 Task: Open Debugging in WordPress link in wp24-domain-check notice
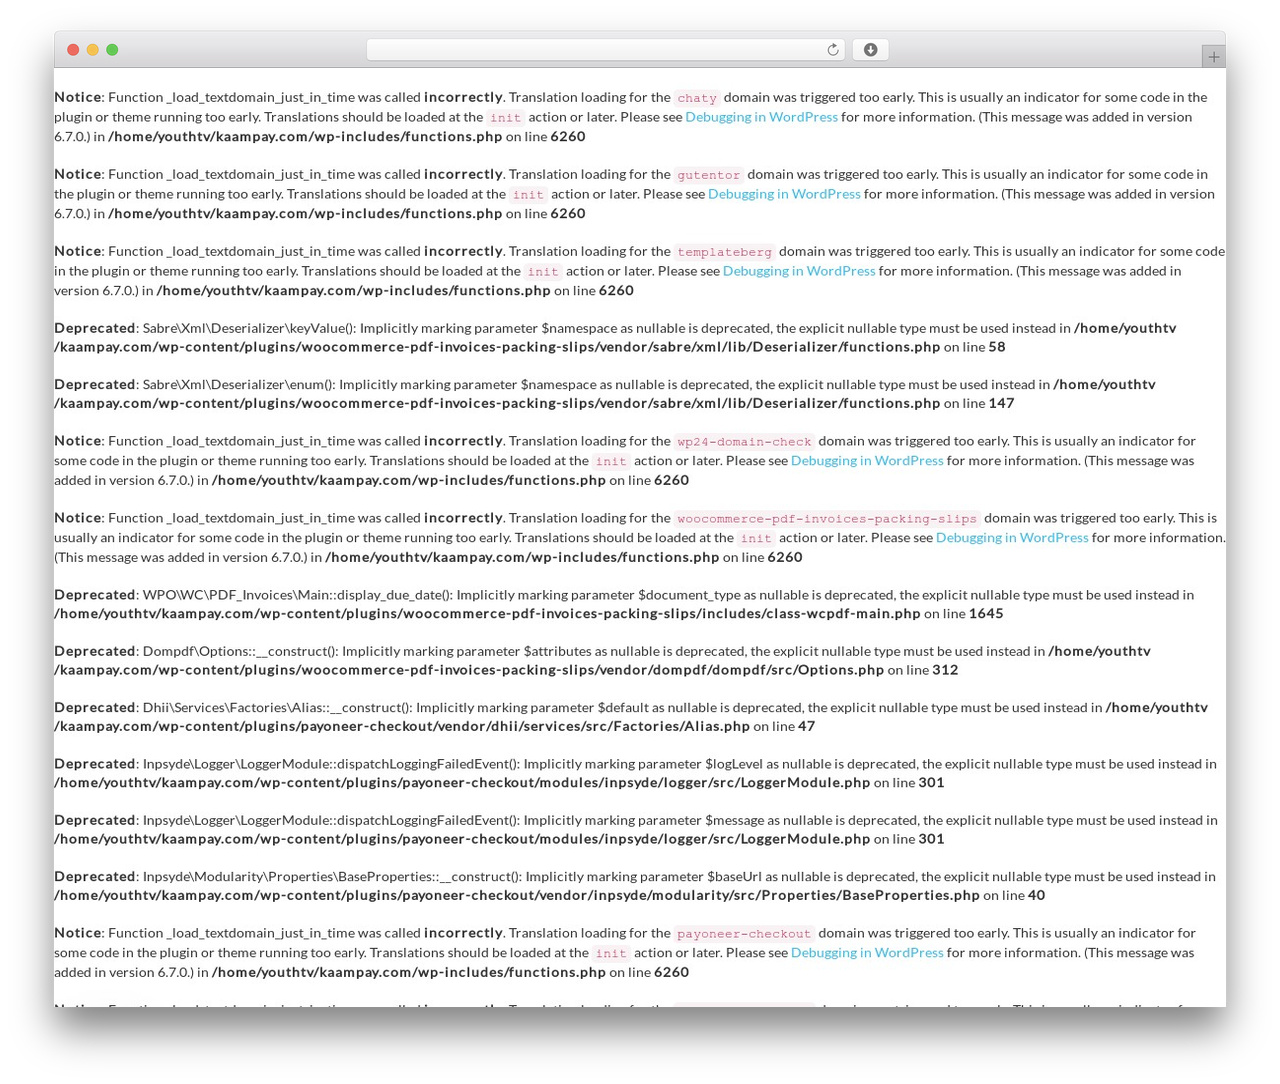pos(867,461)
